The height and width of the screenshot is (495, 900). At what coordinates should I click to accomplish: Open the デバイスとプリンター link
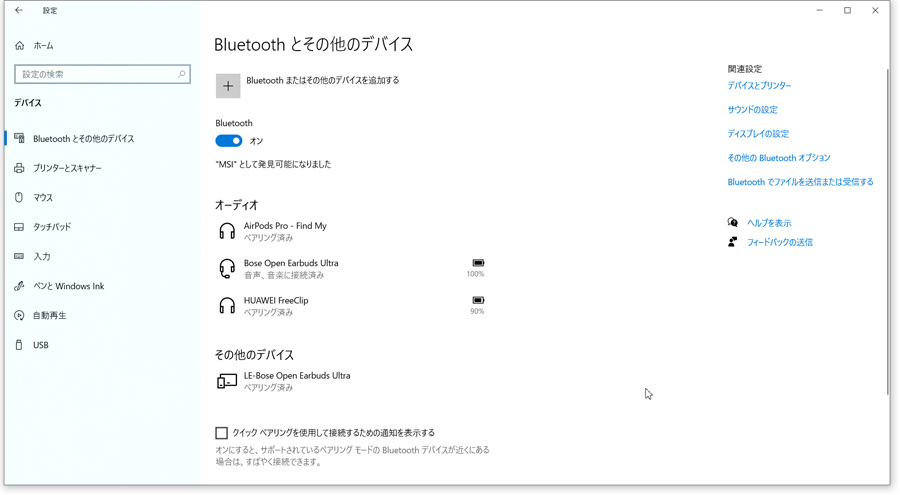[x=759, y=86]
